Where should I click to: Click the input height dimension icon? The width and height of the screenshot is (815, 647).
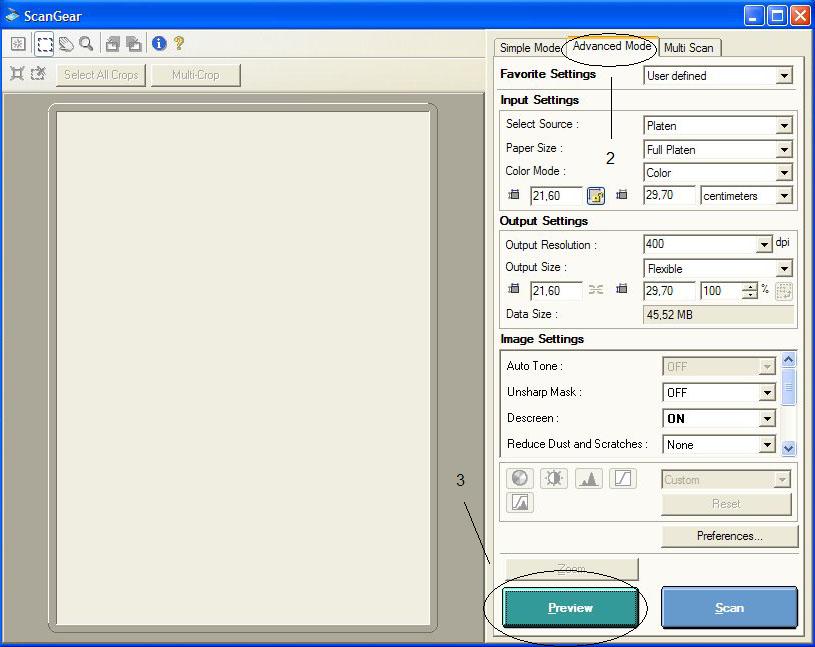click(x=622, y=195)
